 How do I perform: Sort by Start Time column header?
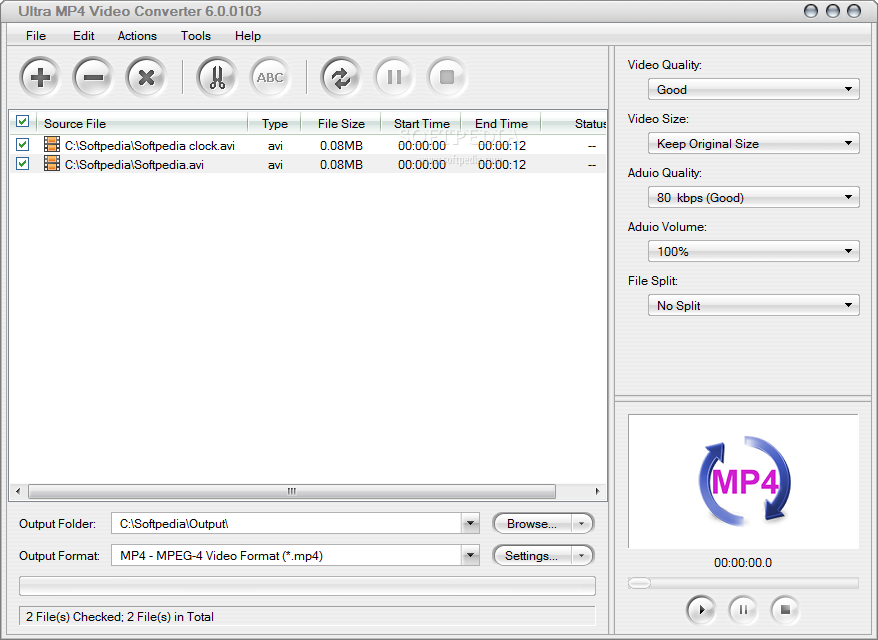(421, 123)
